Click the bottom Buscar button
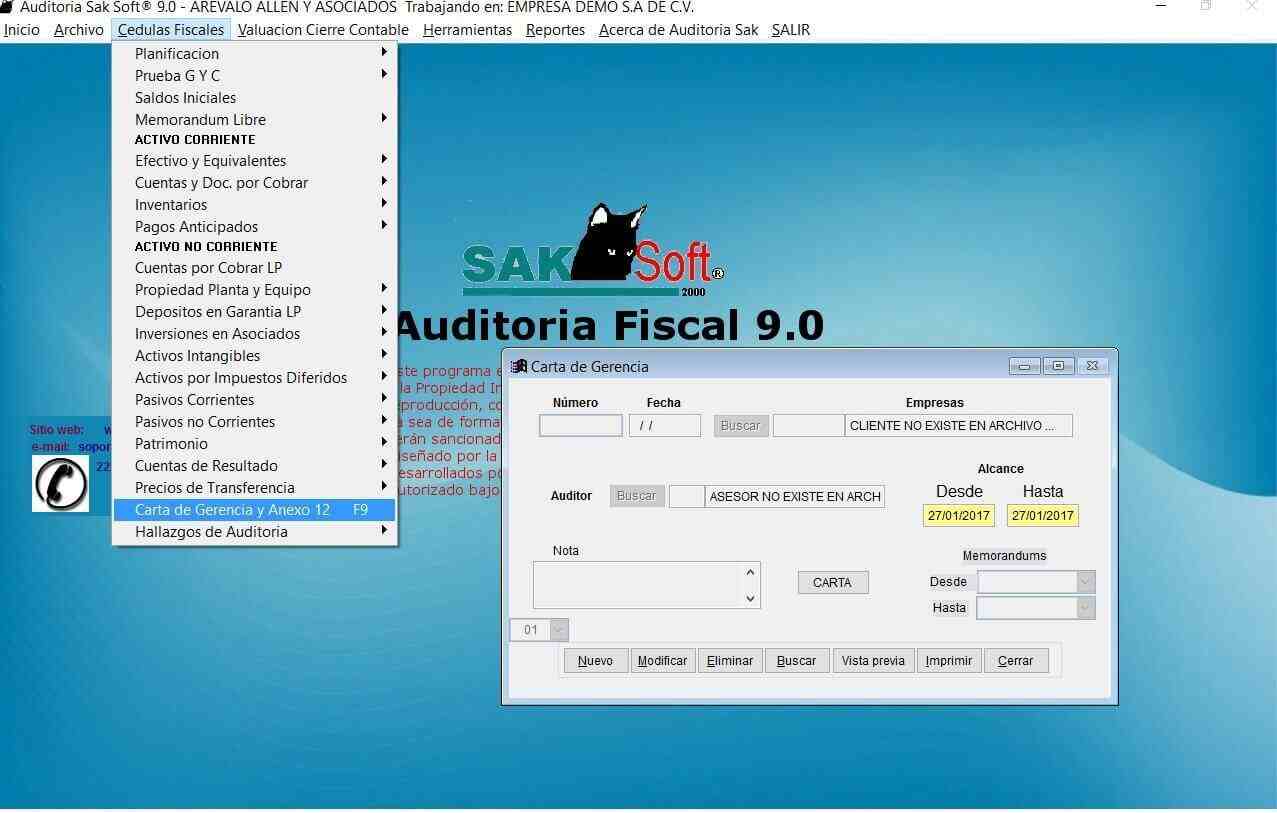 [x=797, y=661]
